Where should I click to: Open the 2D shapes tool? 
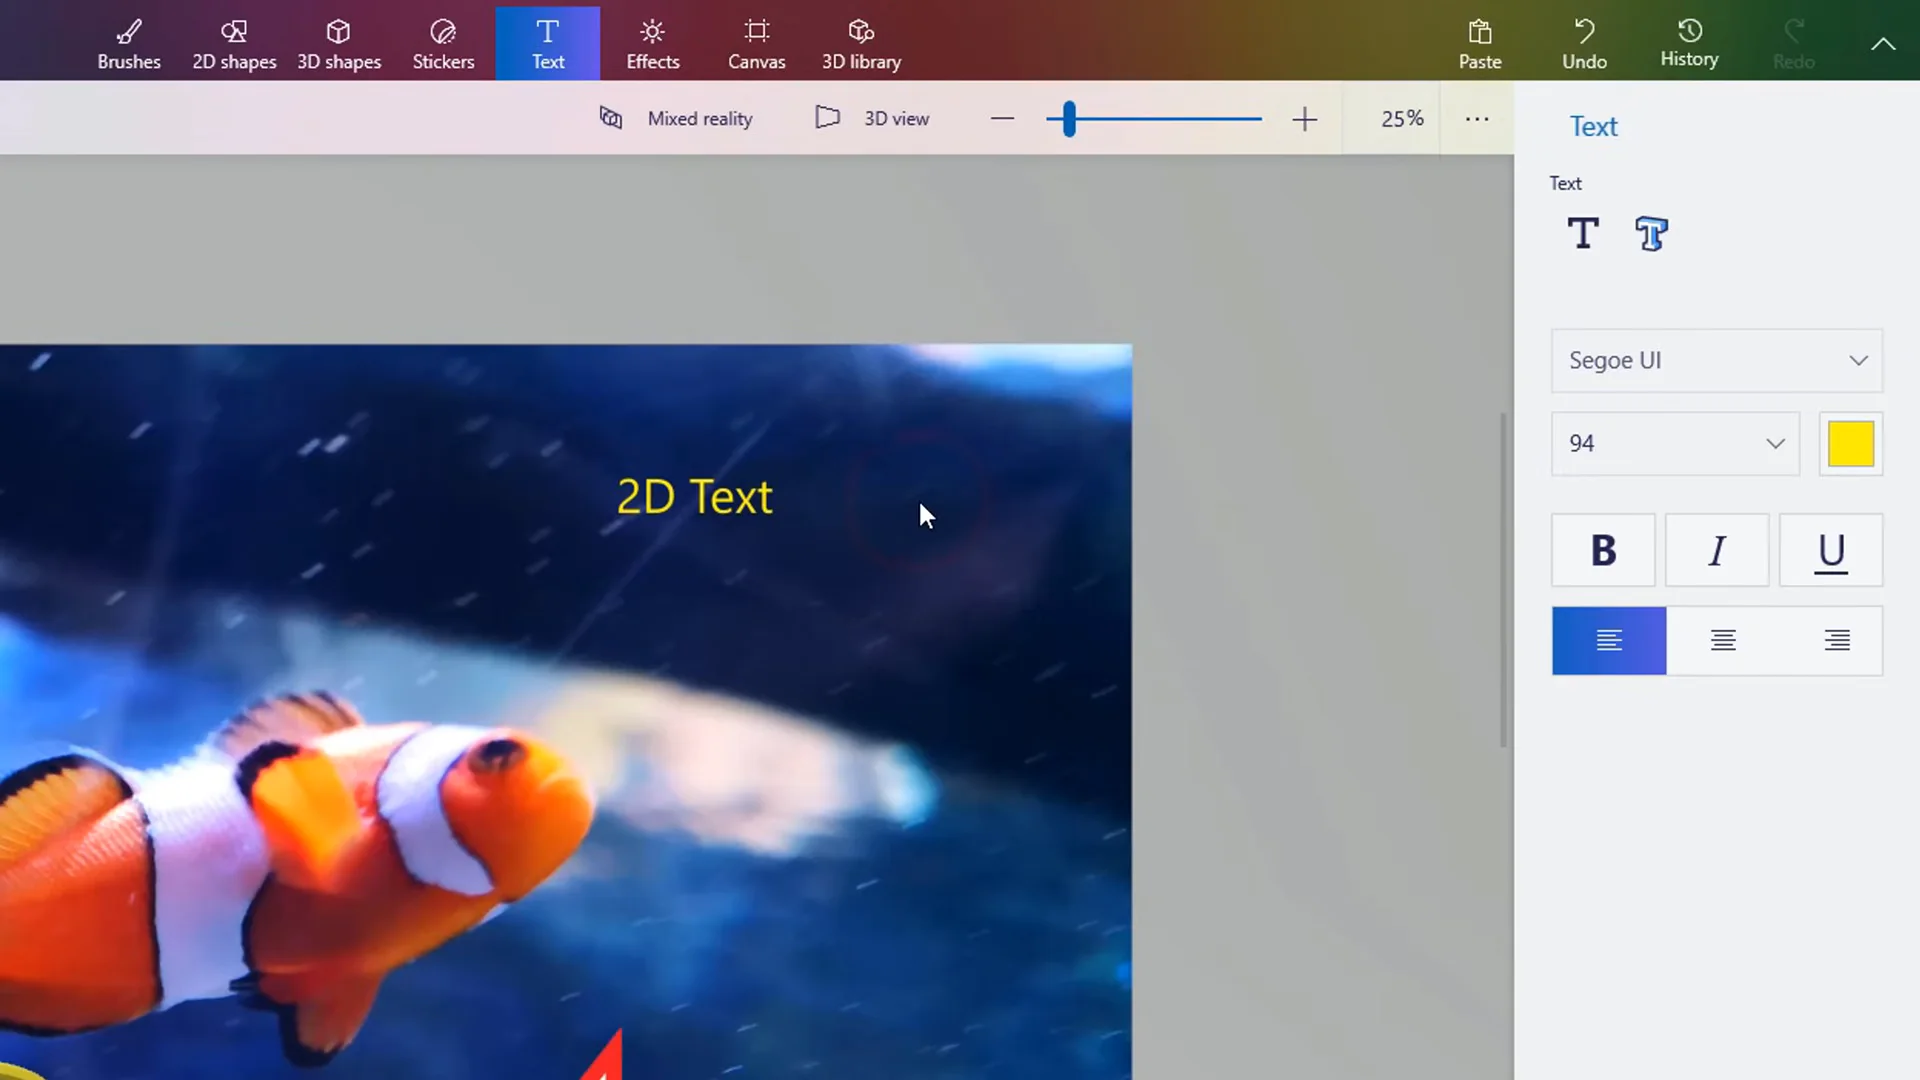[x=234, y=44]
